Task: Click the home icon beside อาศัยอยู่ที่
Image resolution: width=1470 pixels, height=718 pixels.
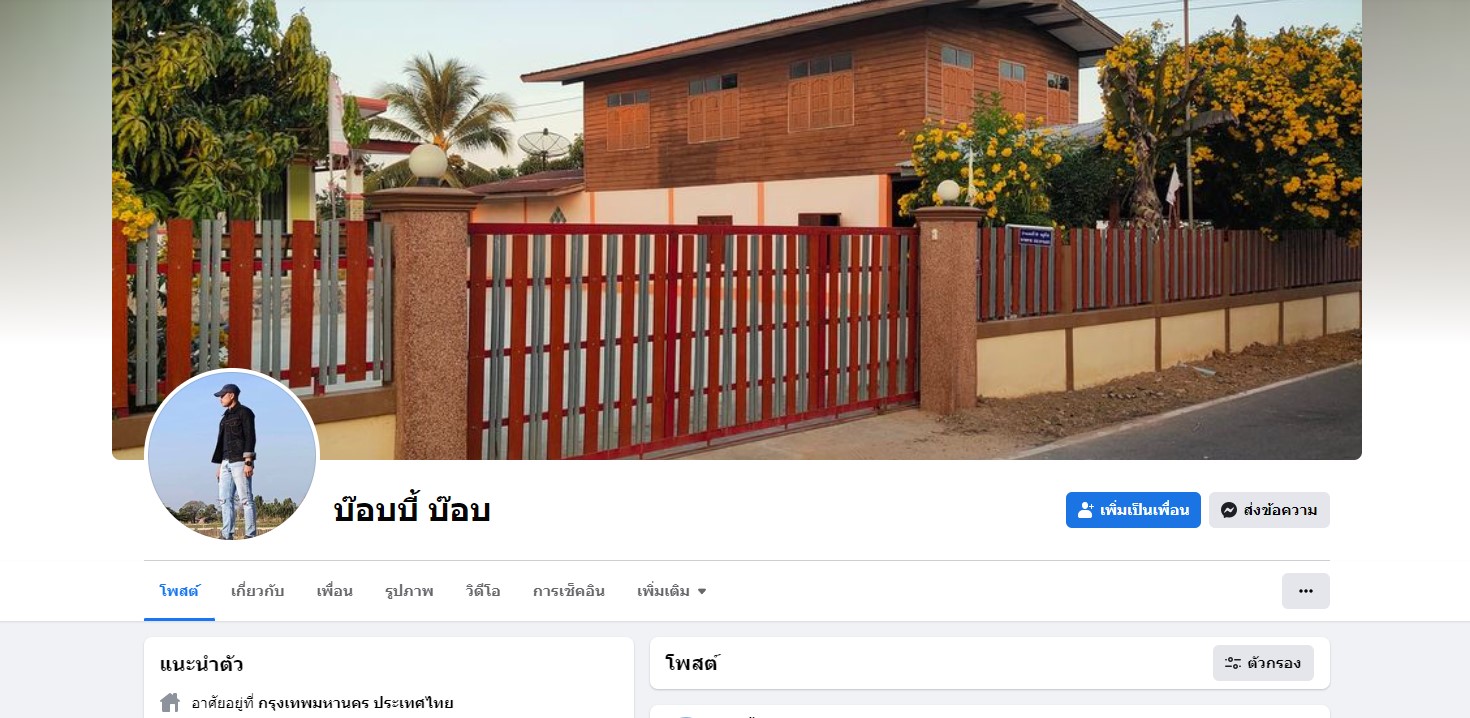Action: (x=170, y=703)
